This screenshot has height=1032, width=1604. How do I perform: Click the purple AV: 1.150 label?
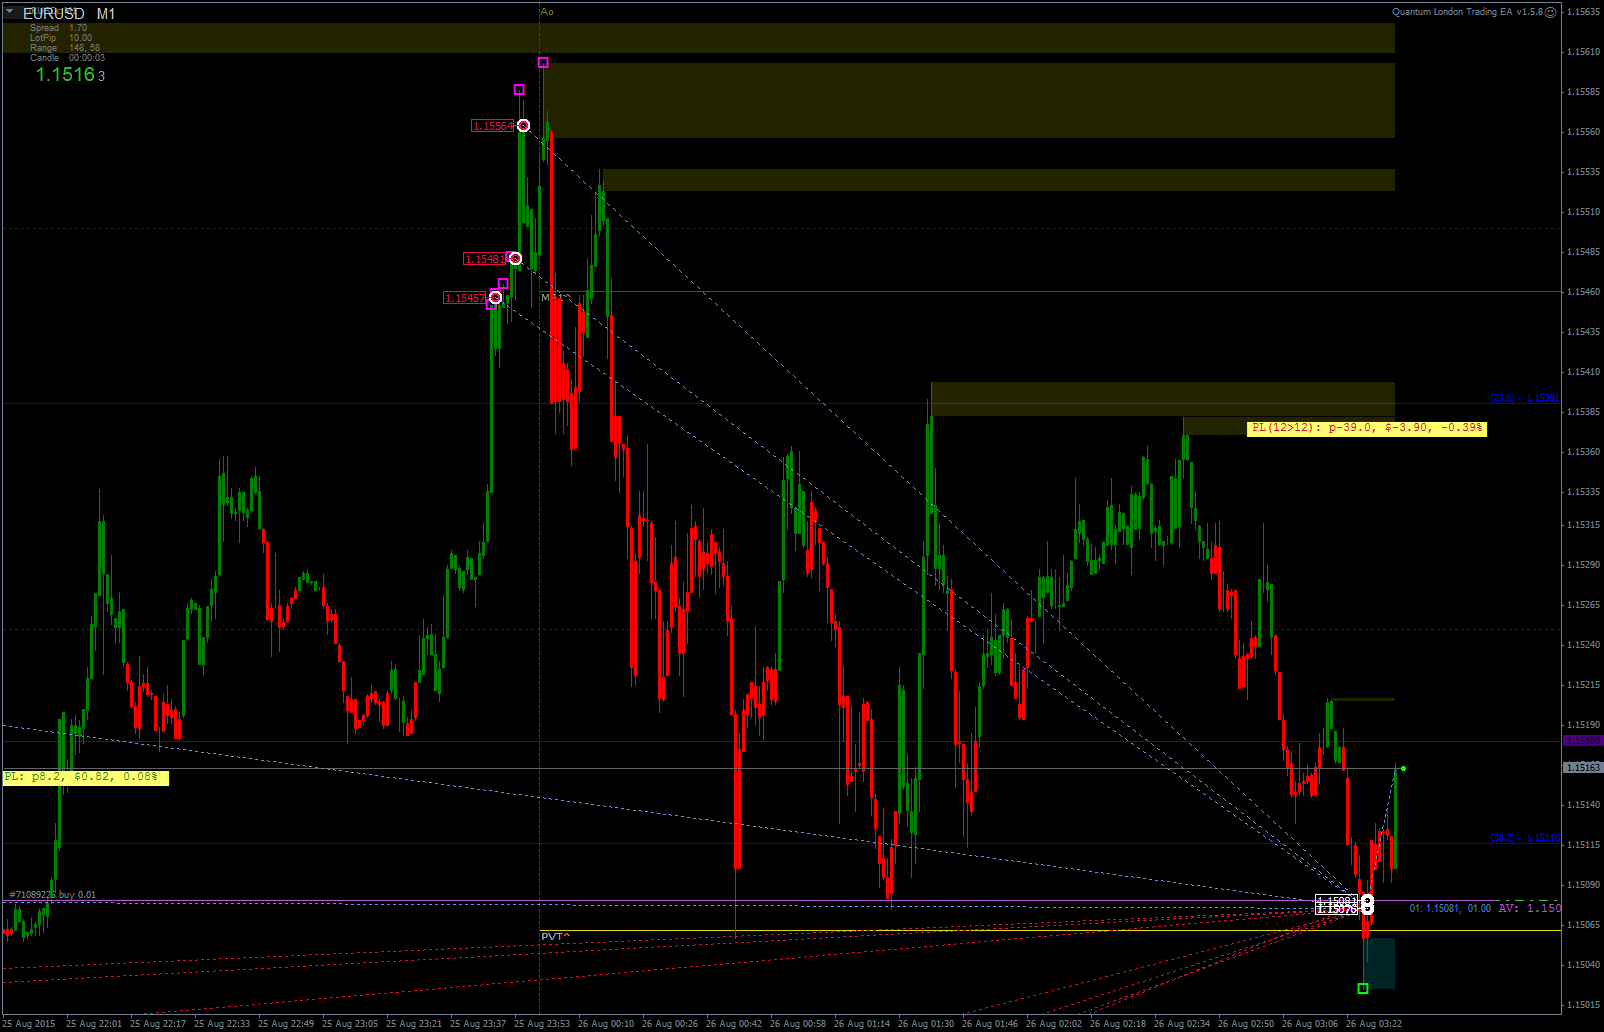click(1530, 908)
